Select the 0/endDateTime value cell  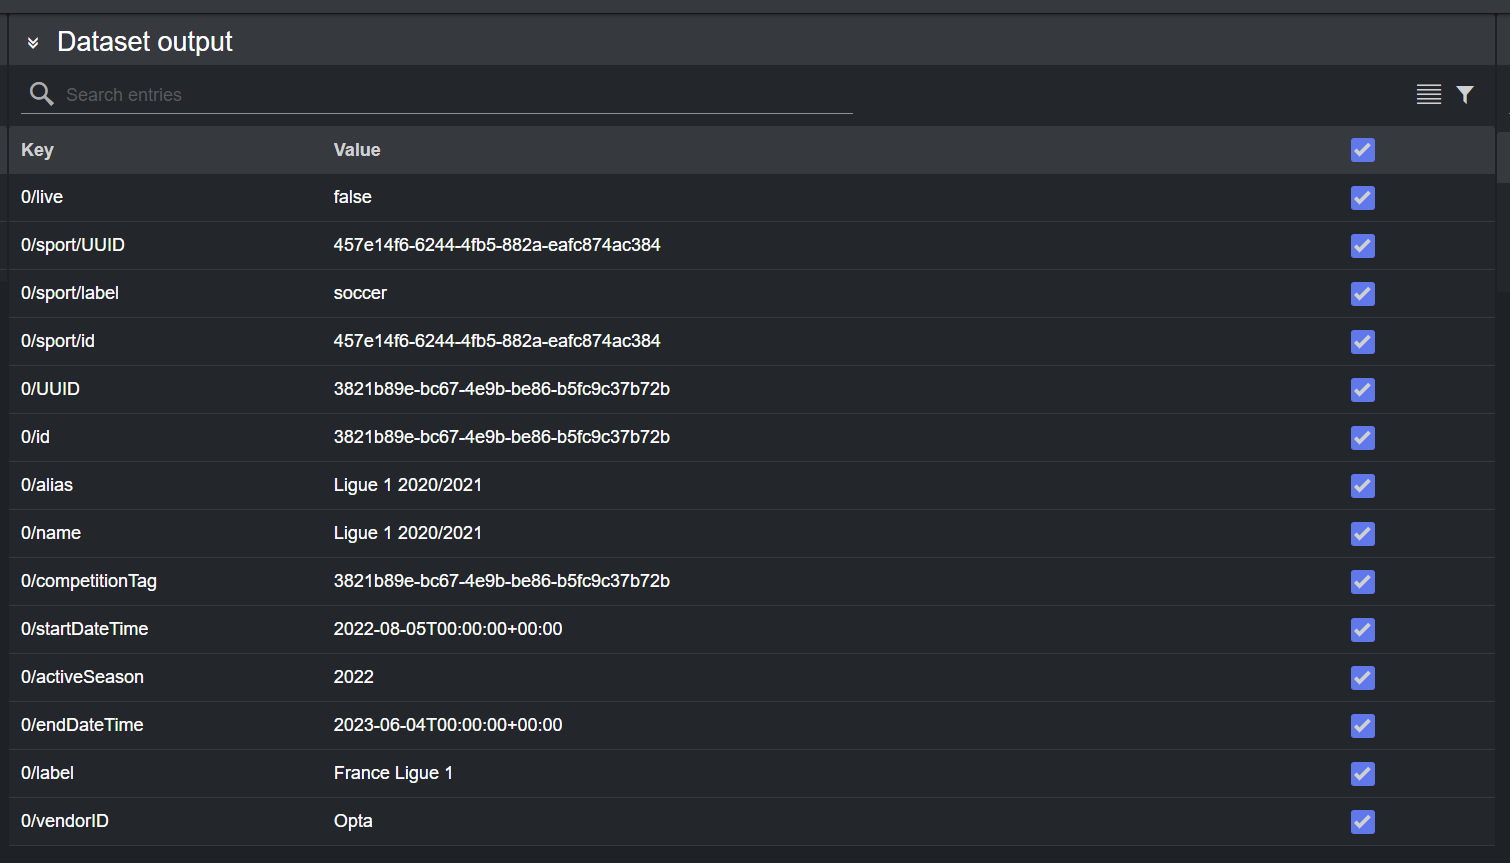(x=448, y=725)
